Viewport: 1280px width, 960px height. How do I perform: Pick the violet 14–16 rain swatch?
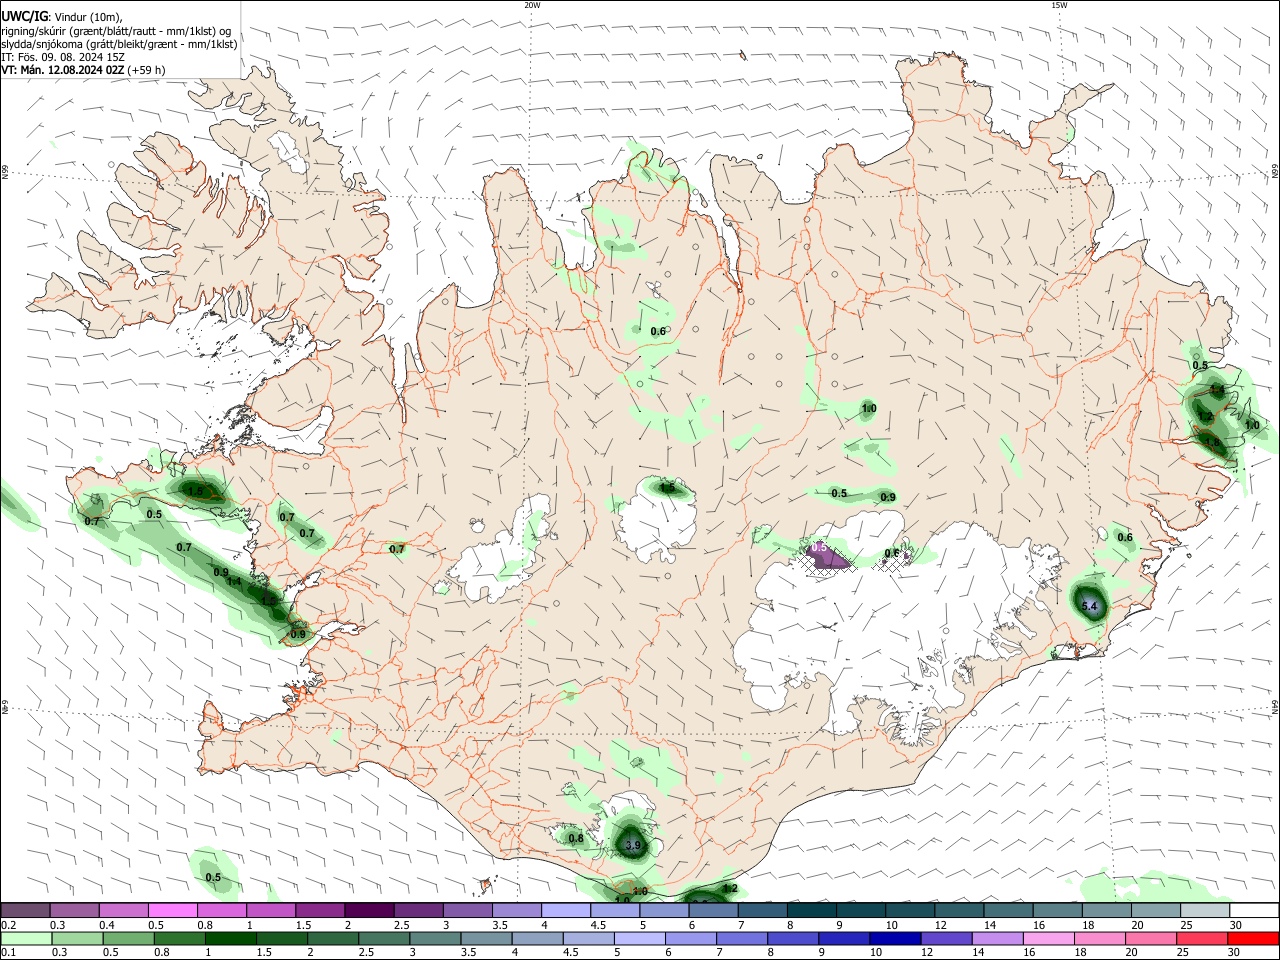click(997, 939)
